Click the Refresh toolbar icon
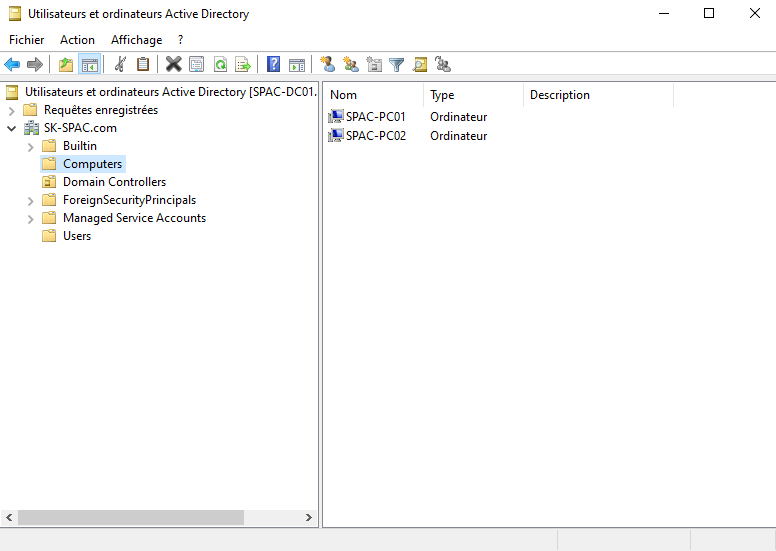This screenshot has height=551, width=776. coord(219,65)
